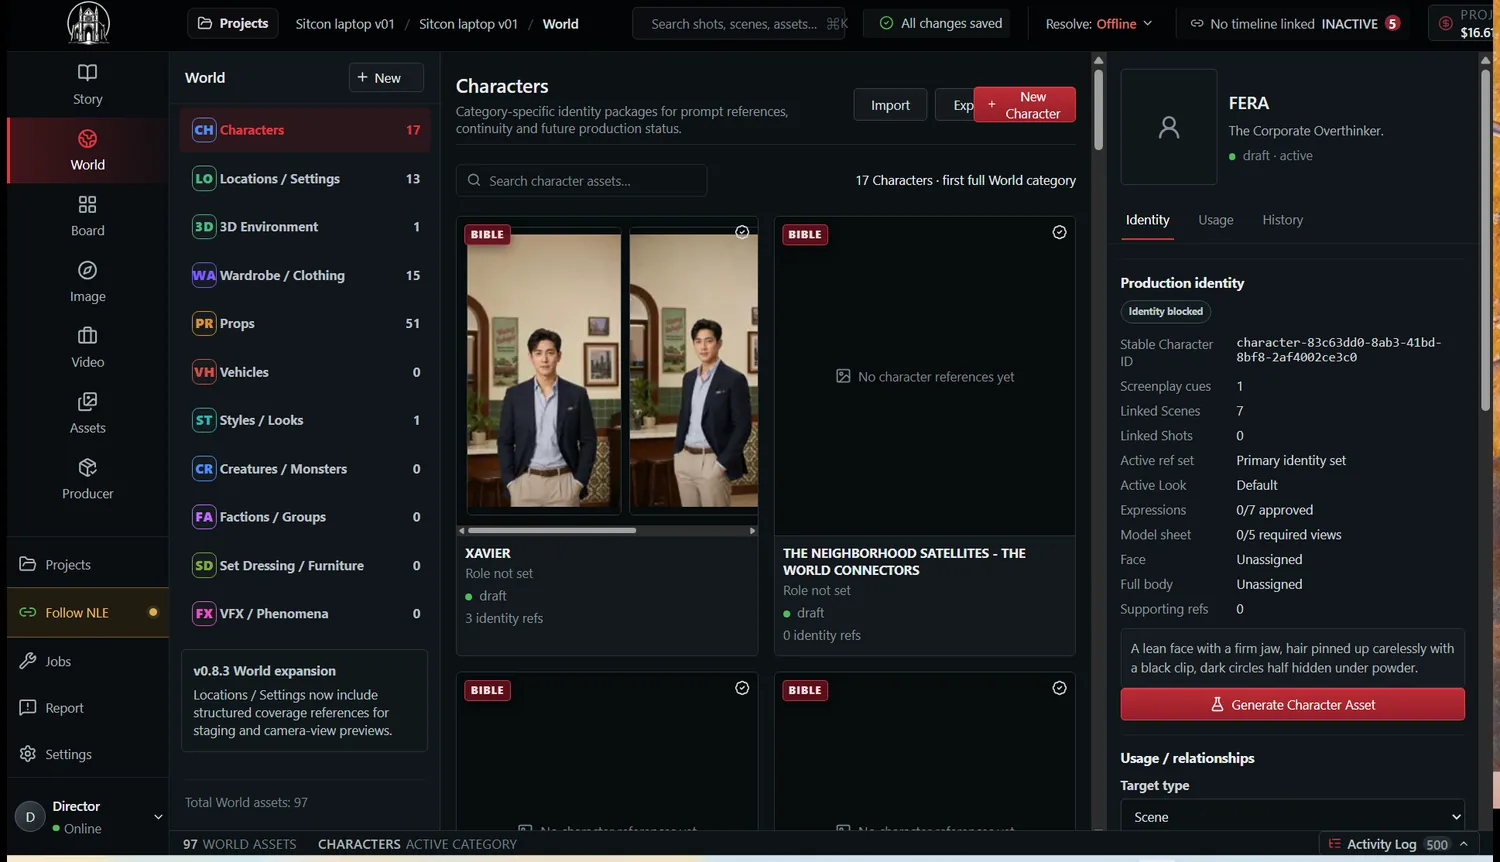Image resolution: width=1500 pixels, height=862 pixels.
Task: Click the FA Factions category badge
Action: coord(204,517)
